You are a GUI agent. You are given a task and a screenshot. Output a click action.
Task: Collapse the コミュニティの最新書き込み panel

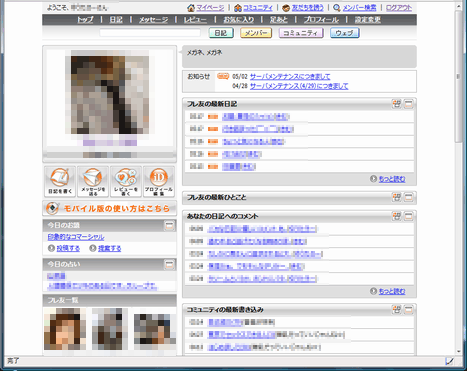[408, 309]
